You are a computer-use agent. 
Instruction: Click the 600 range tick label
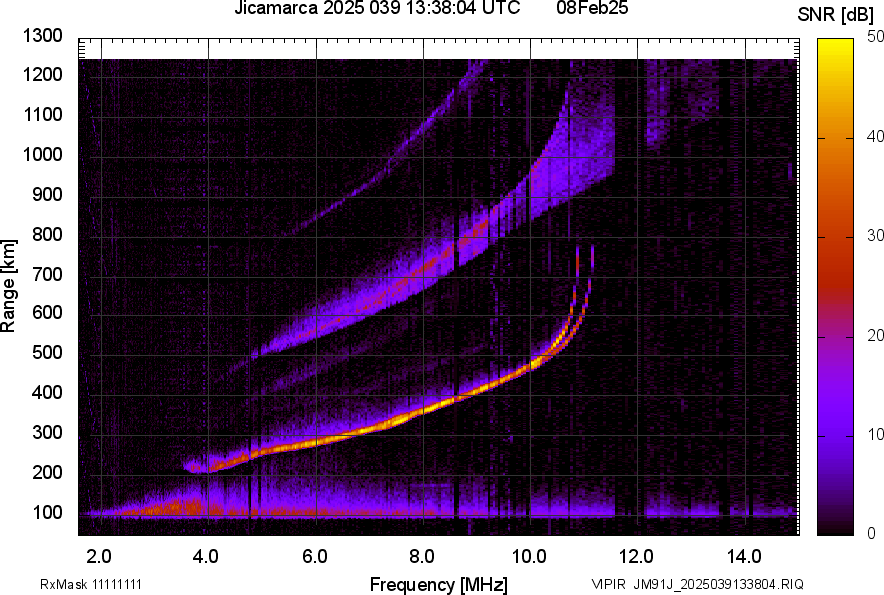[x=47, y=312]
